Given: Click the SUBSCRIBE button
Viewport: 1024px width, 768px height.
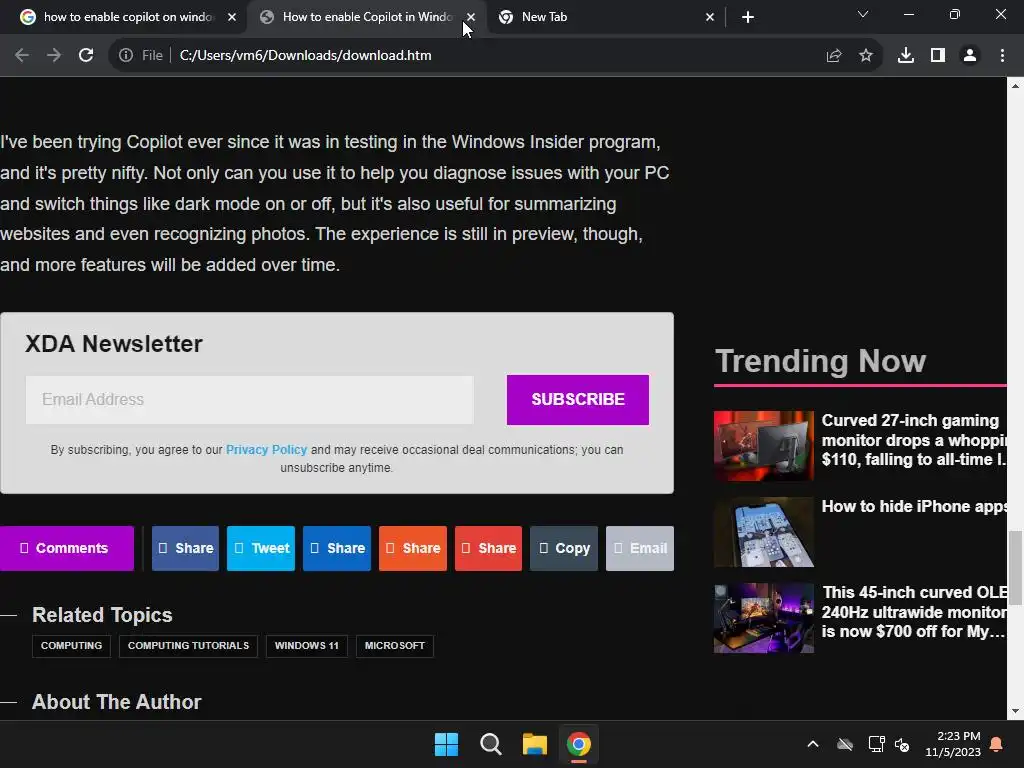Looking at the screenshot, I should tap(577, 400).
